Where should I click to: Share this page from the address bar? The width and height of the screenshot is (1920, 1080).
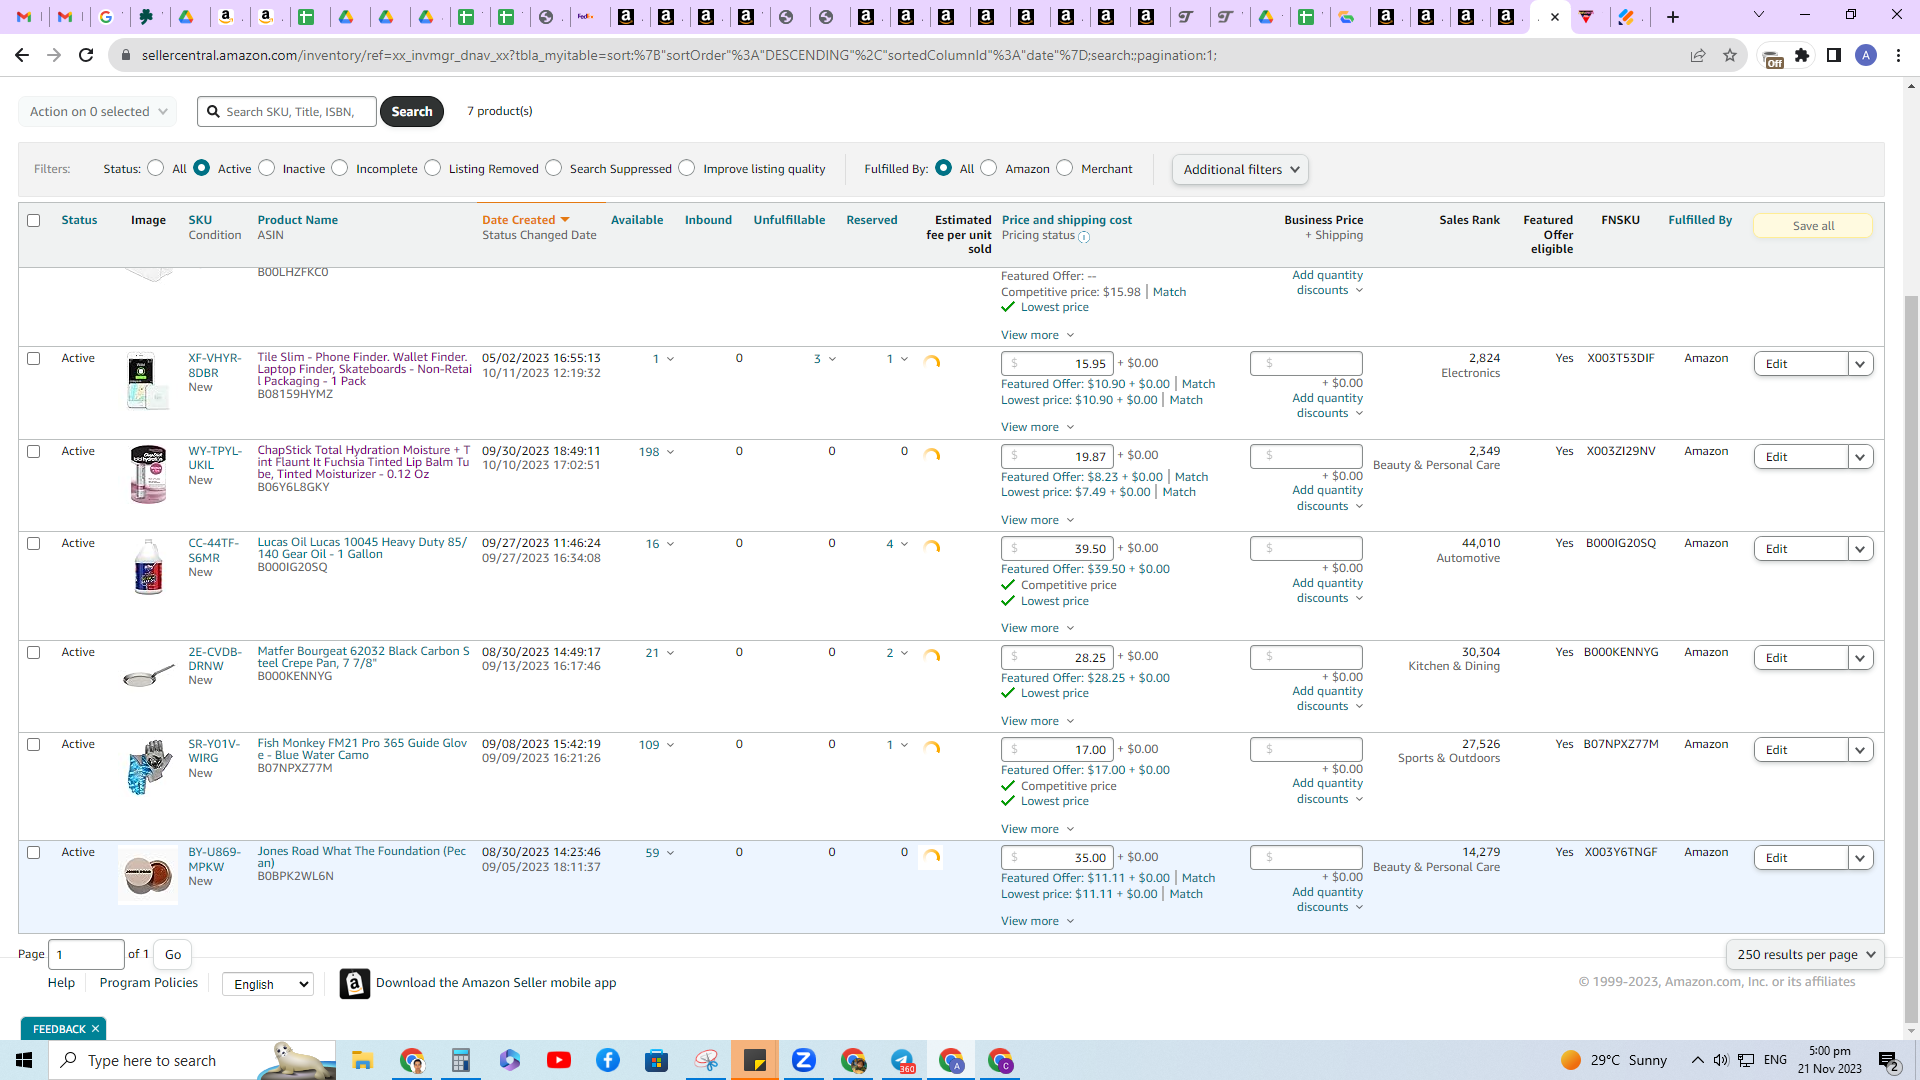pyautogui.click(x=1697, y=55)
